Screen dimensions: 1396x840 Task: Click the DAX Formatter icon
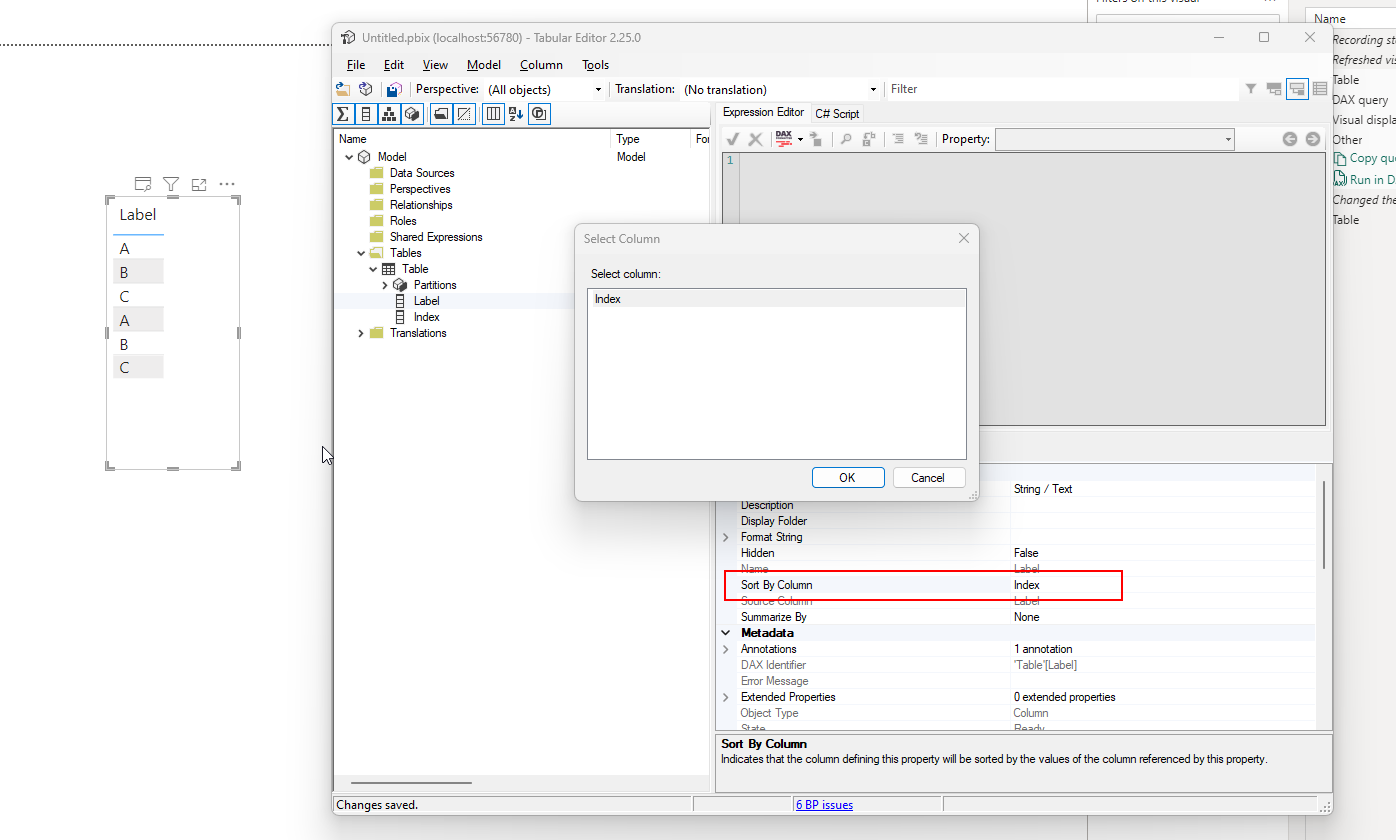(784, 139)
